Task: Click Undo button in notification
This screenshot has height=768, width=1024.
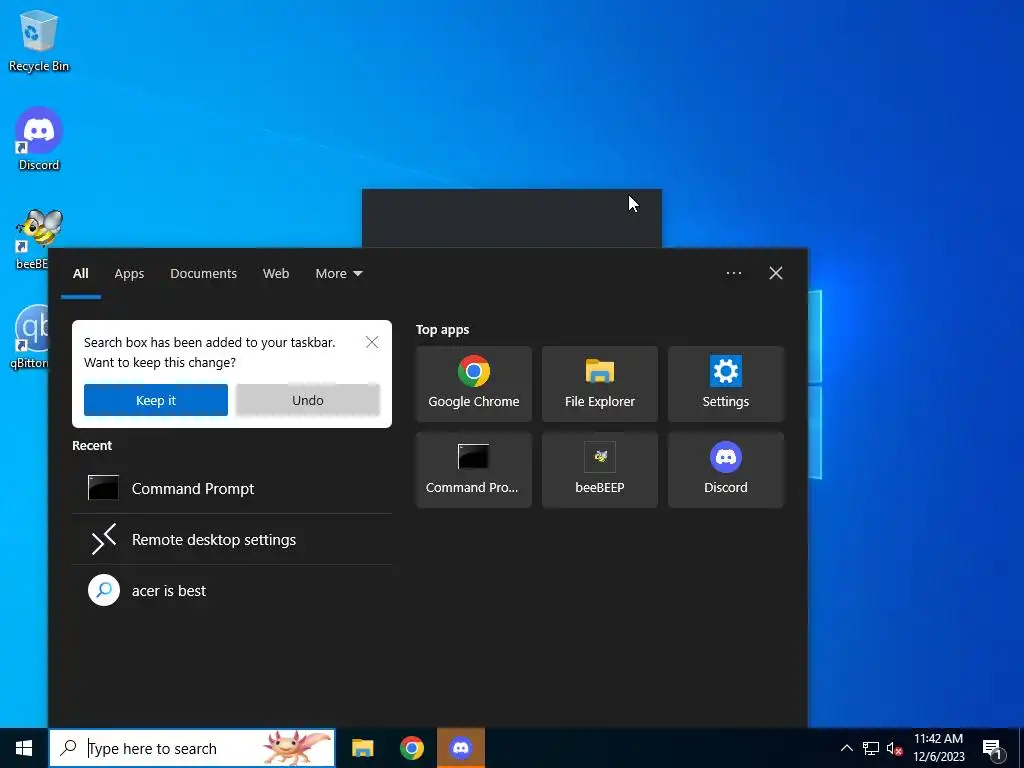Action: tap(308, 400)
